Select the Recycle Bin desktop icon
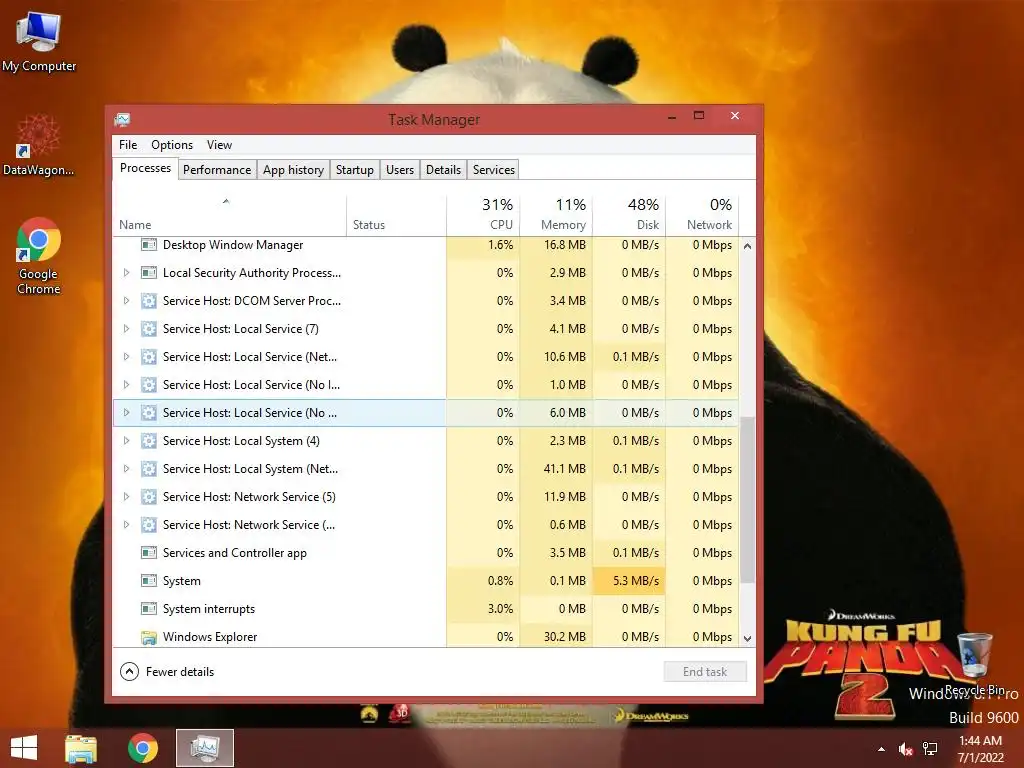Screen dimensions: 1024x768 tap(974, 663)
